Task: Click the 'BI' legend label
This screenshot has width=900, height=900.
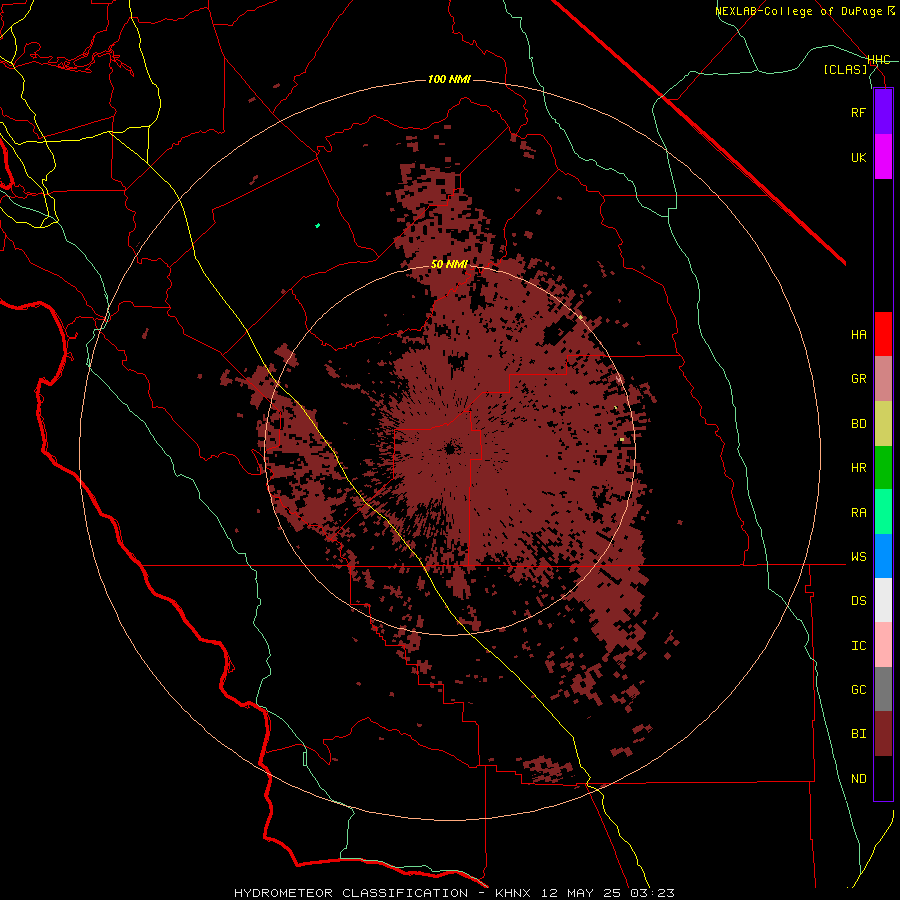Action: [858, 734]
